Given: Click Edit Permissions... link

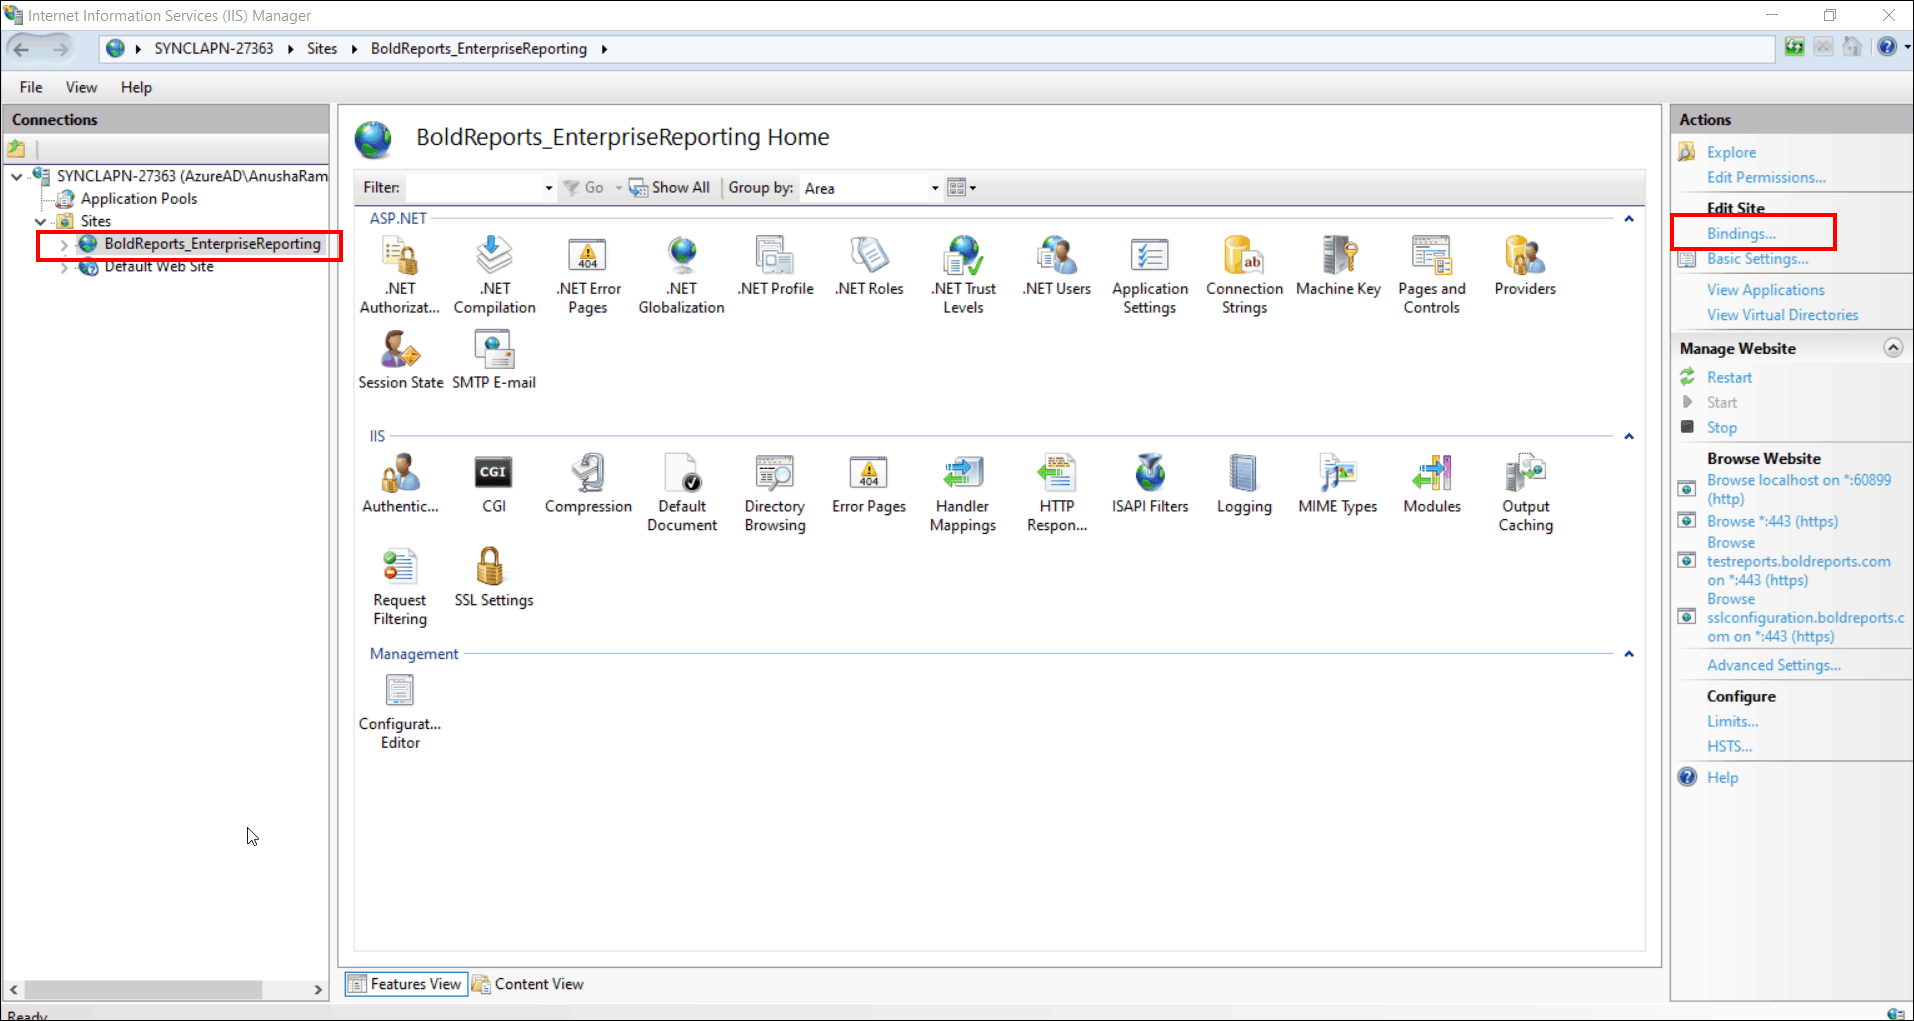Looking at the screenshot, I should pos(1766,177).
